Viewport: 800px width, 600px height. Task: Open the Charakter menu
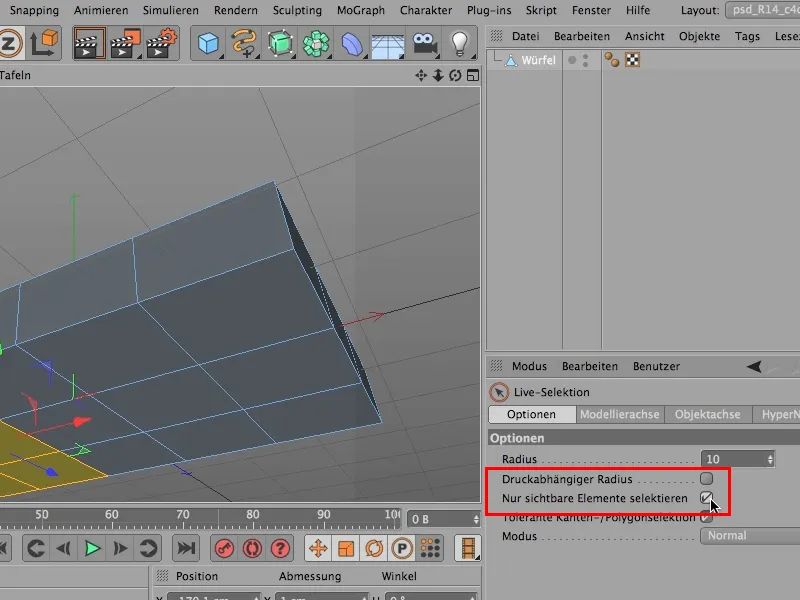tap(426, 10)
